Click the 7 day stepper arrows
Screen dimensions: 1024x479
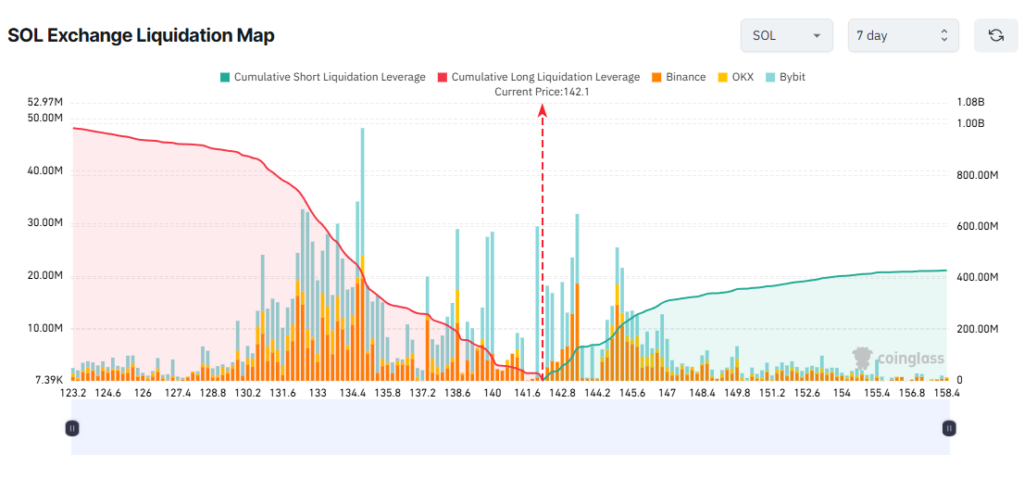(943, 35)
